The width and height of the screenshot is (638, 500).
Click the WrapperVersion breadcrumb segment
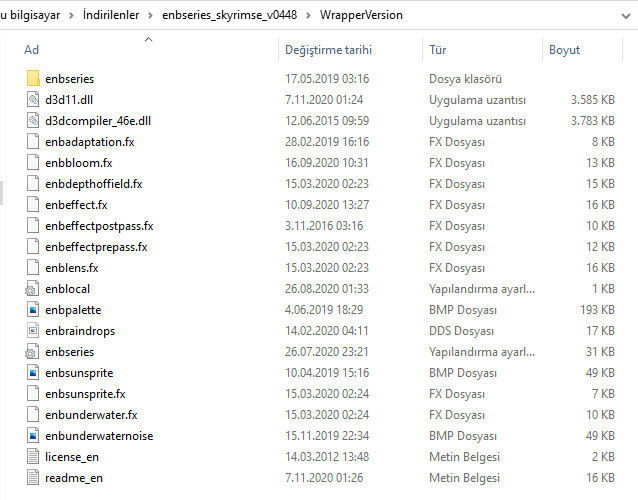point(361,15)
